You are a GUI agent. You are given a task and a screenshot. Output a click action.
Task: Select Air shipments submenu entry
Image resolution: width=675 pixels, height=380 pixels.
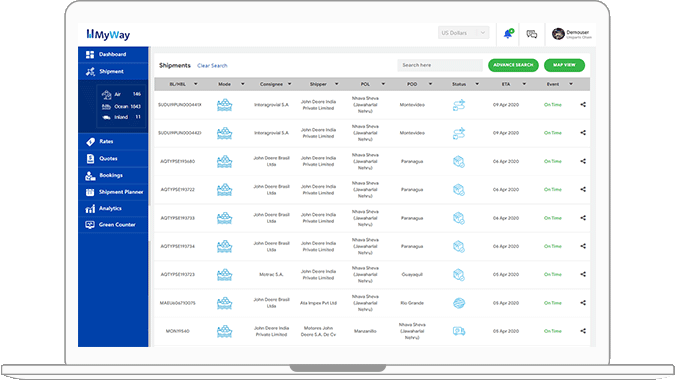click(x=121, y=94)
